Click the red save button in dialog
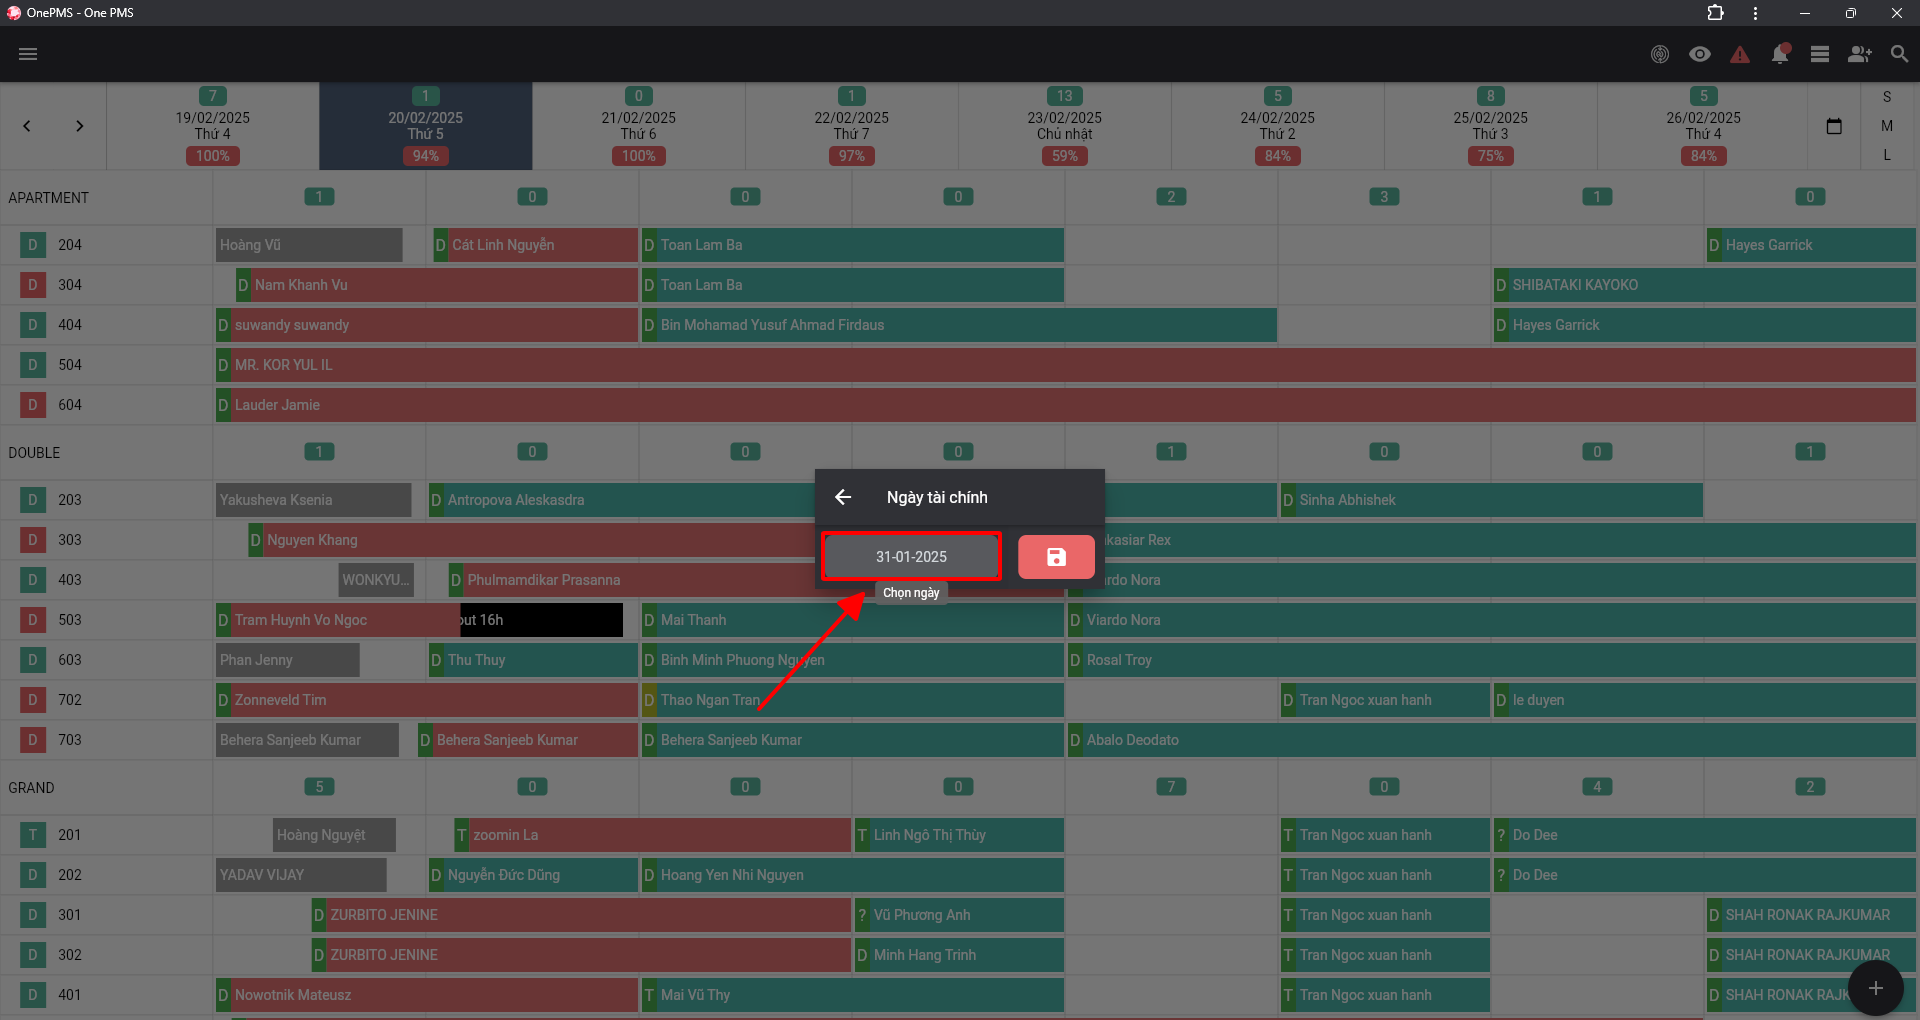This screenshot has width=1920, height=1020. coord(1056,557)
